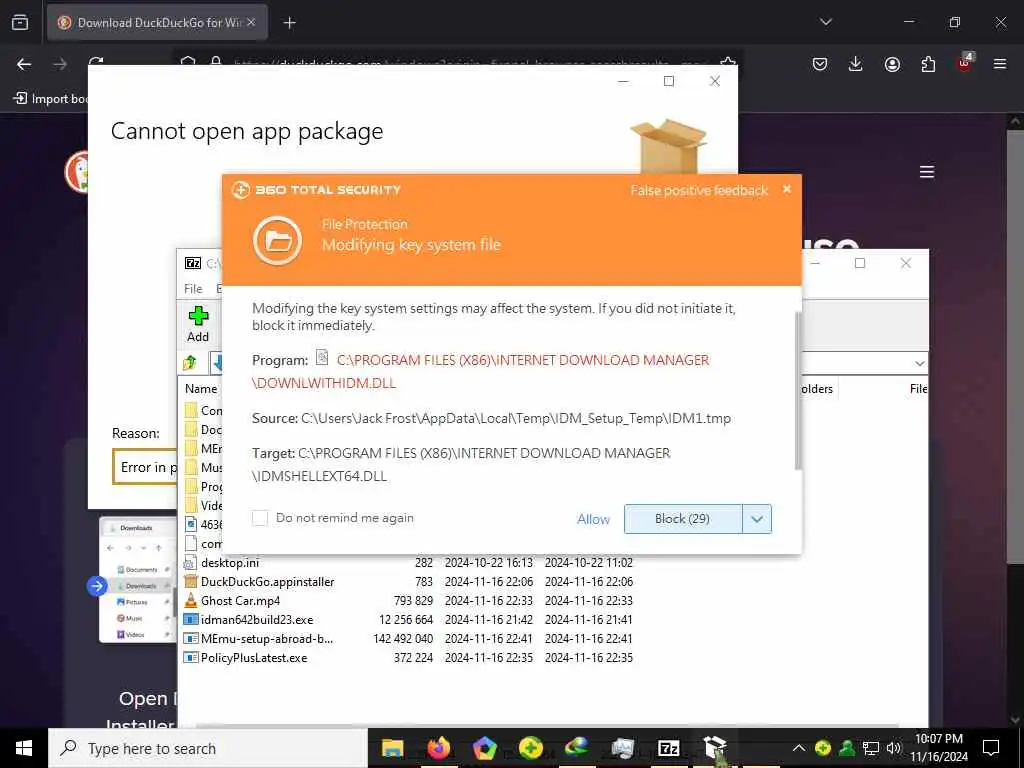Open volume tray icon
1024x768 pixels.
(893, 748)
